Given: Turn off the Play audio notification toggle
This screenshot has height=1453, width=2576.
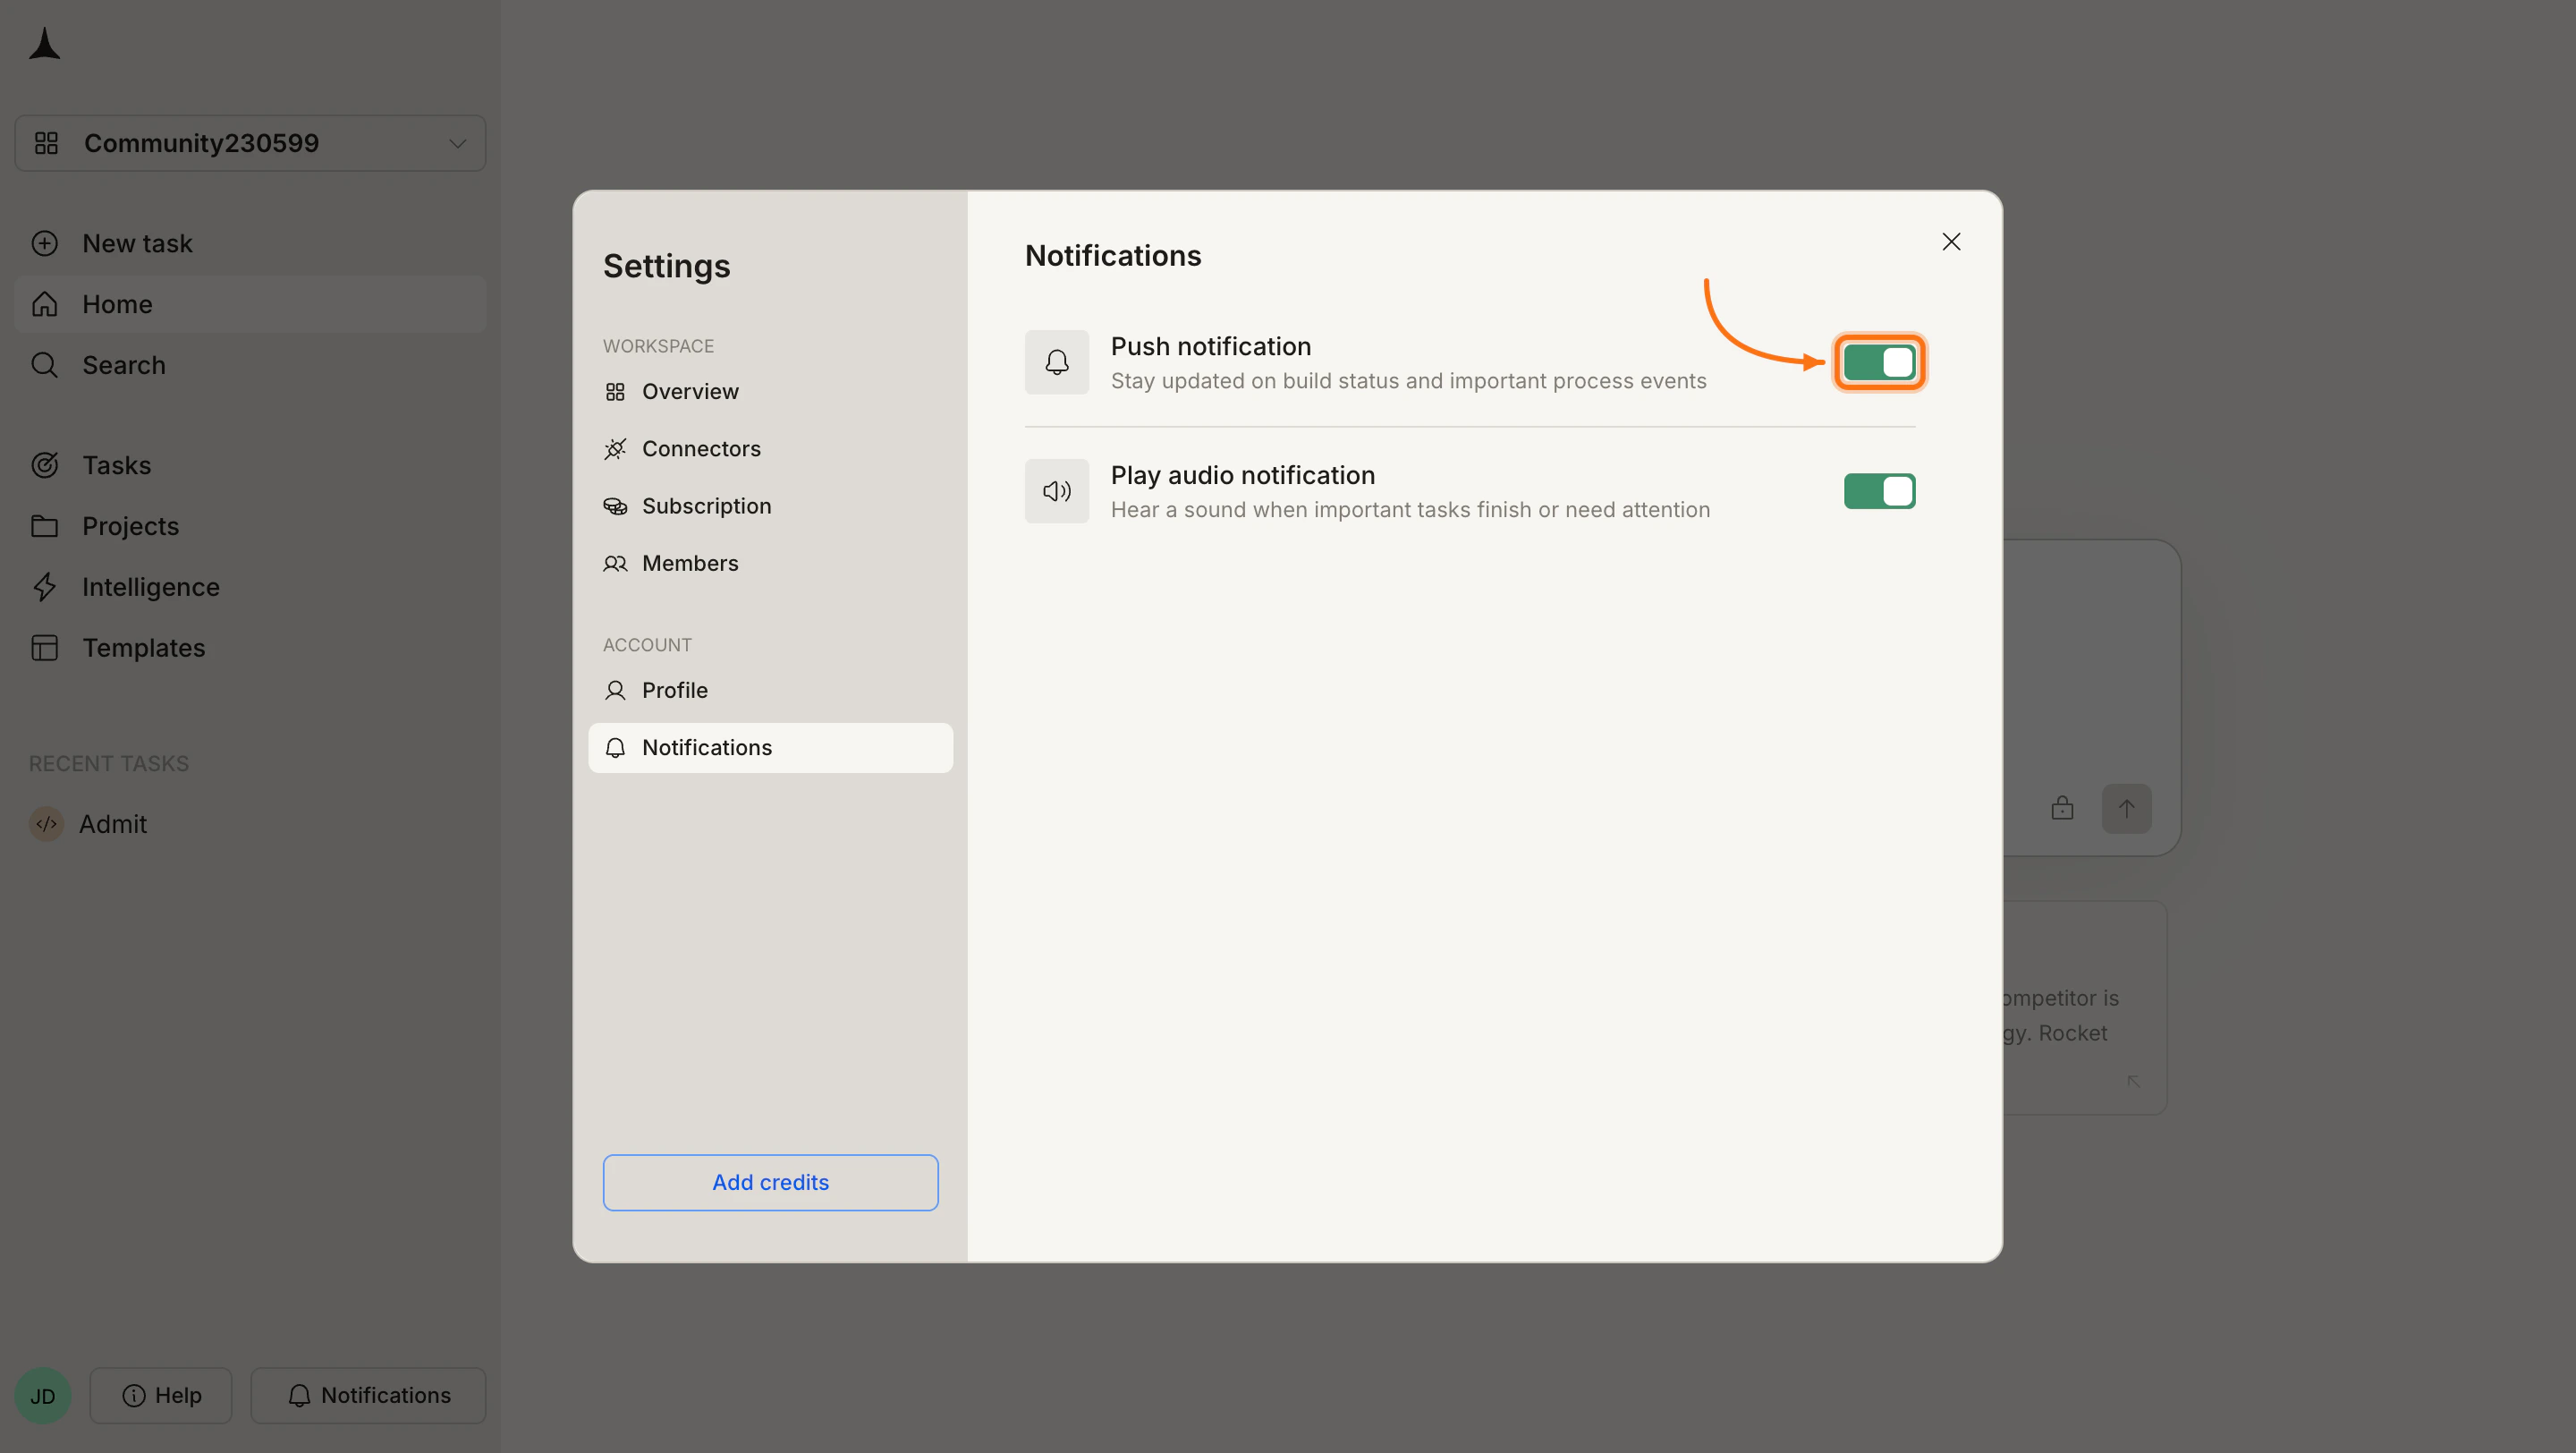Looking at the screenshot, I should [1879, 491].
